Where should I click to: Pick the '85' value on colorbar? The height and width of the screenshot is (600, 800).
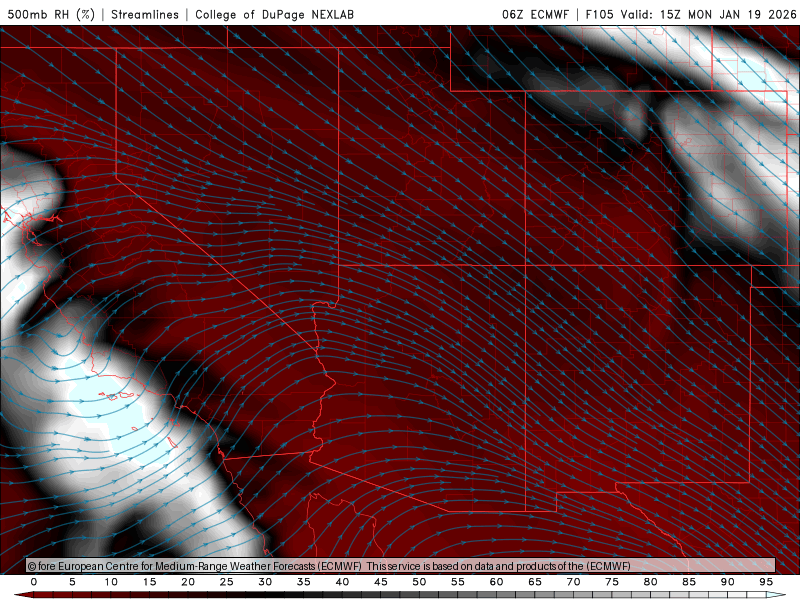coord(689,582)
